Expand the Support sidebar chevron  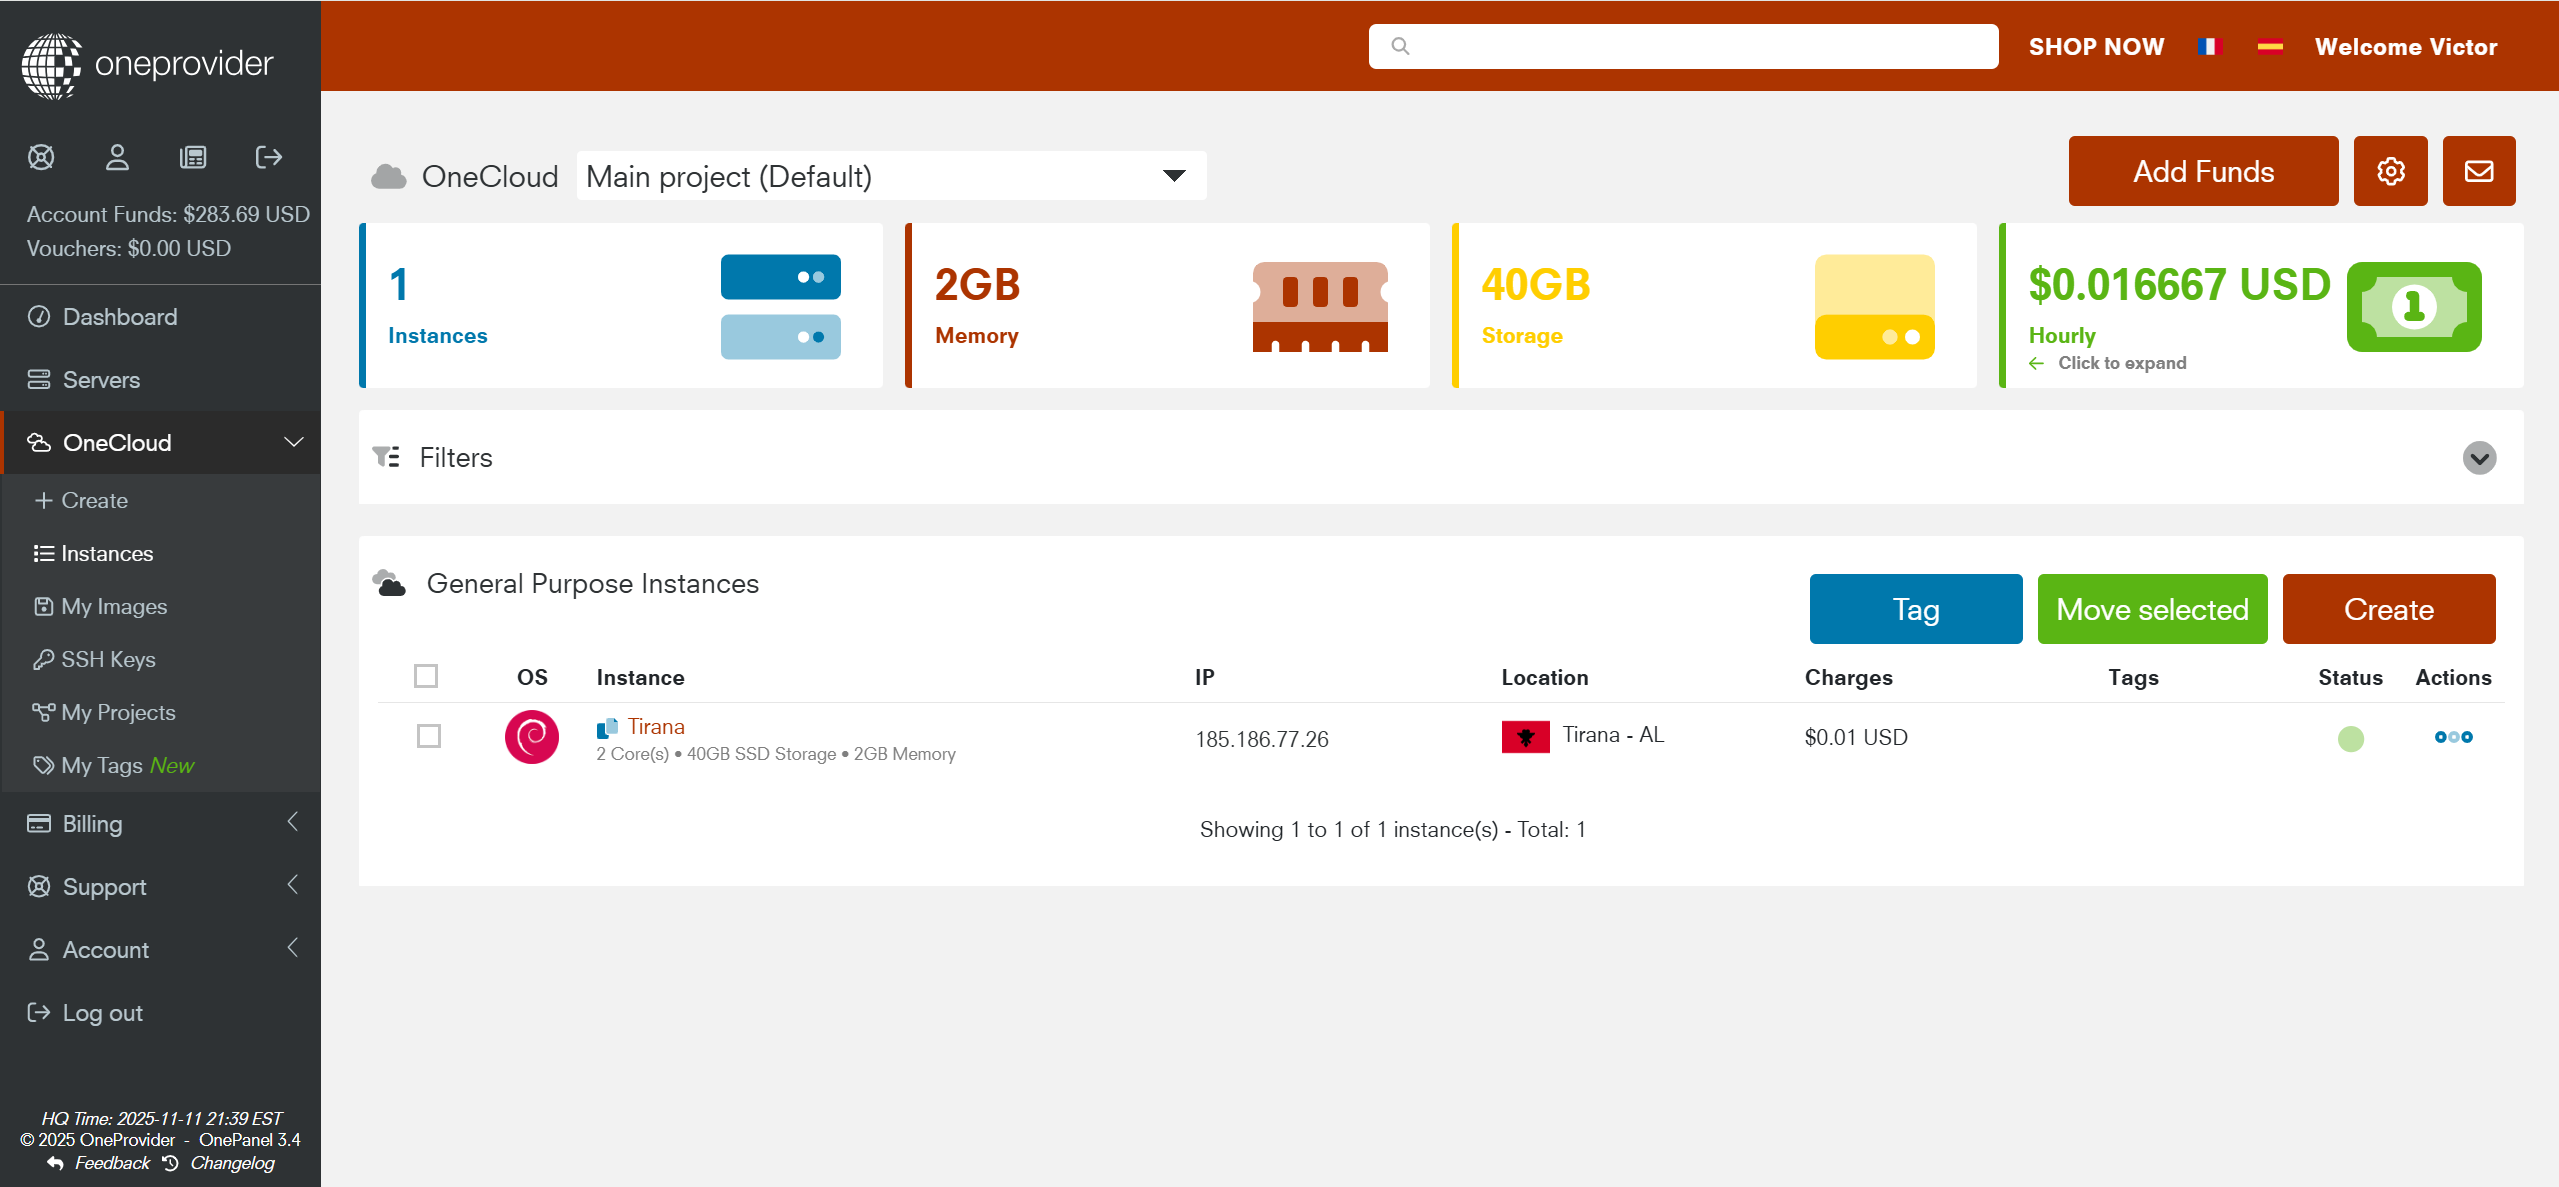point(293,885)
